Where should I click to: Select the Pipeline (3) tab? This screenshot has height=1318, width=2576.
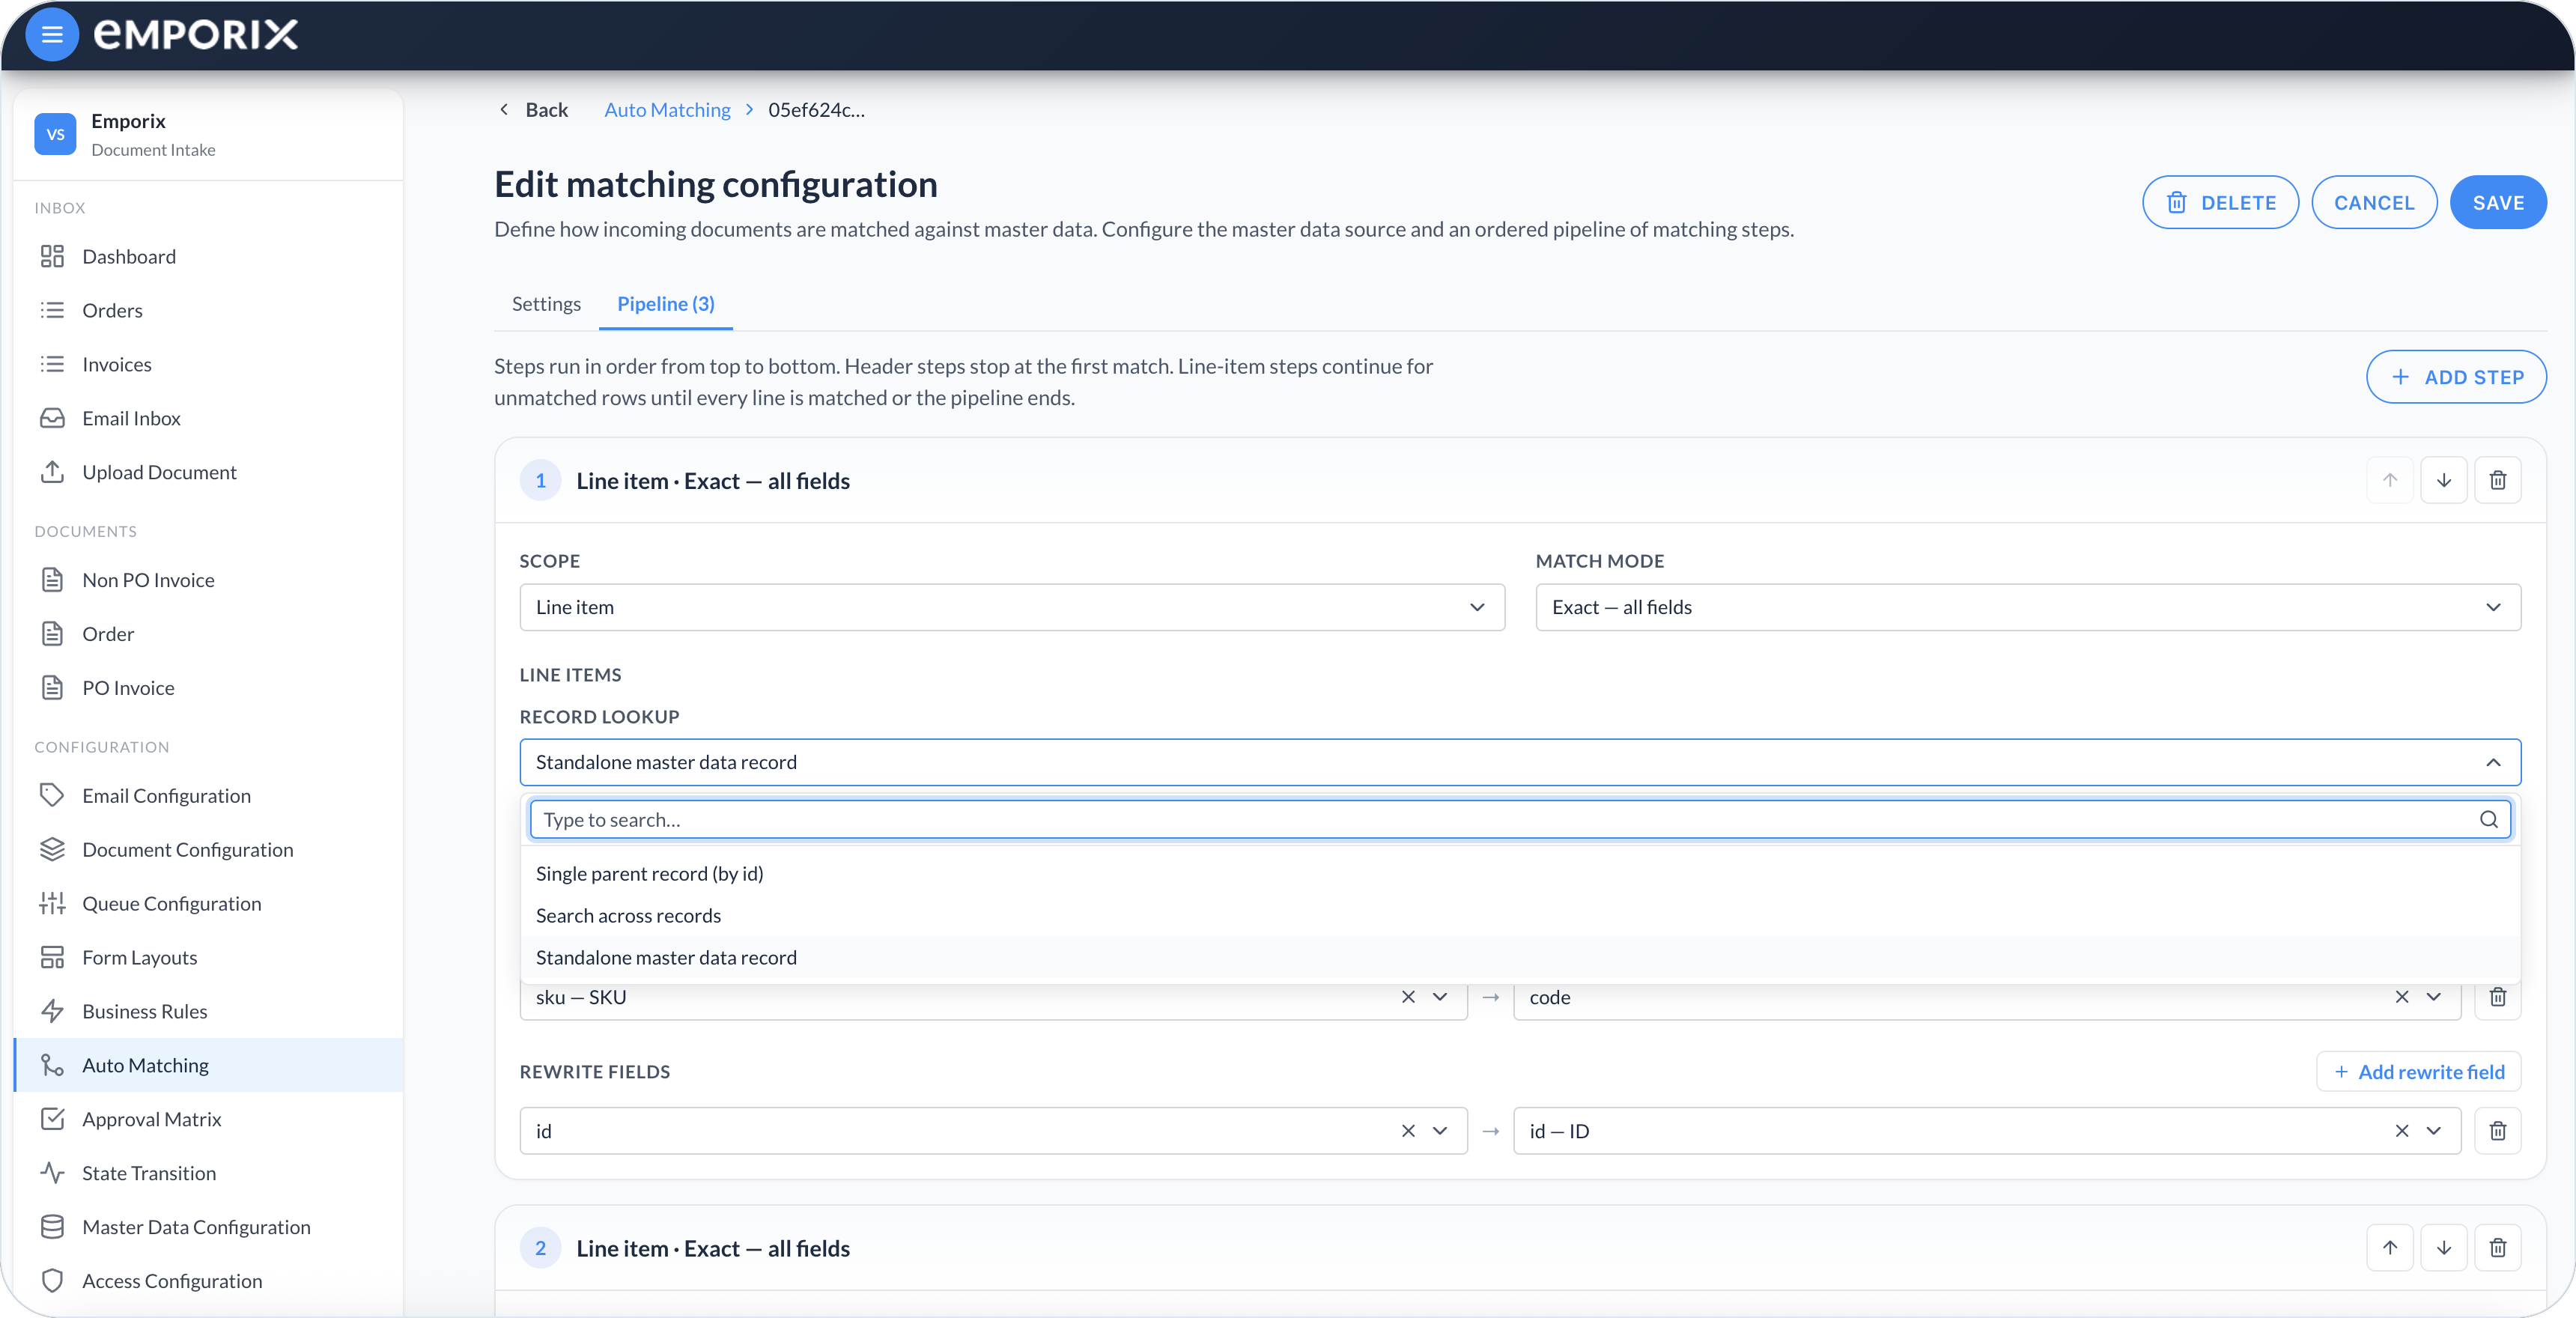(666, 304)
